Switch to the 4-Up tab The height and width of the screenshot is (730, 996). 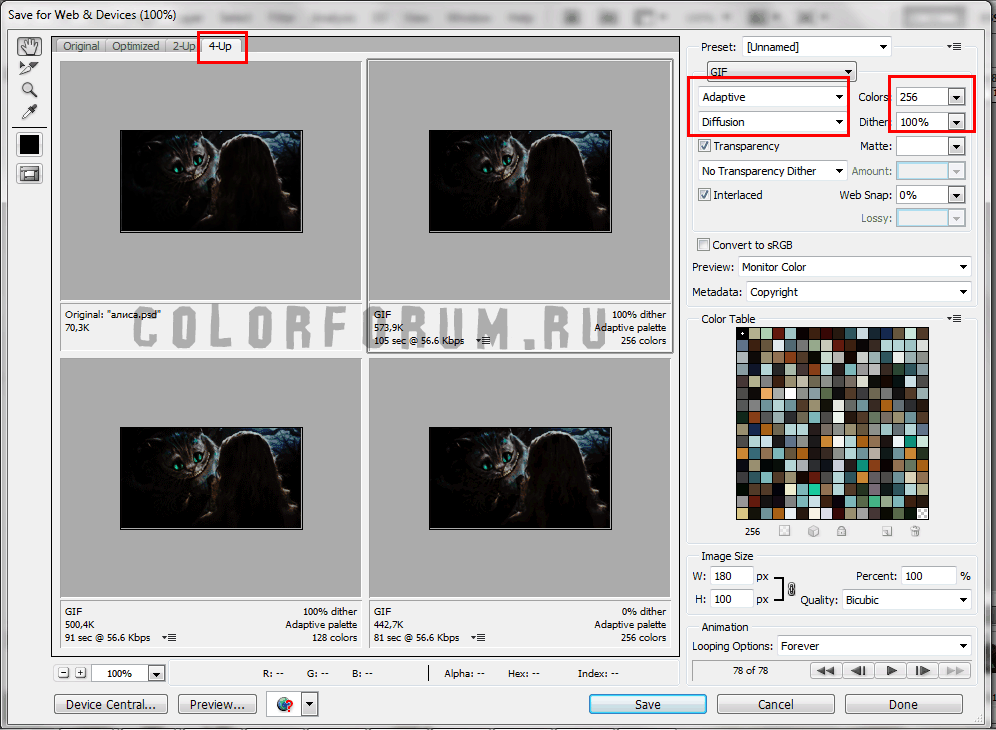tap(220, 46)
